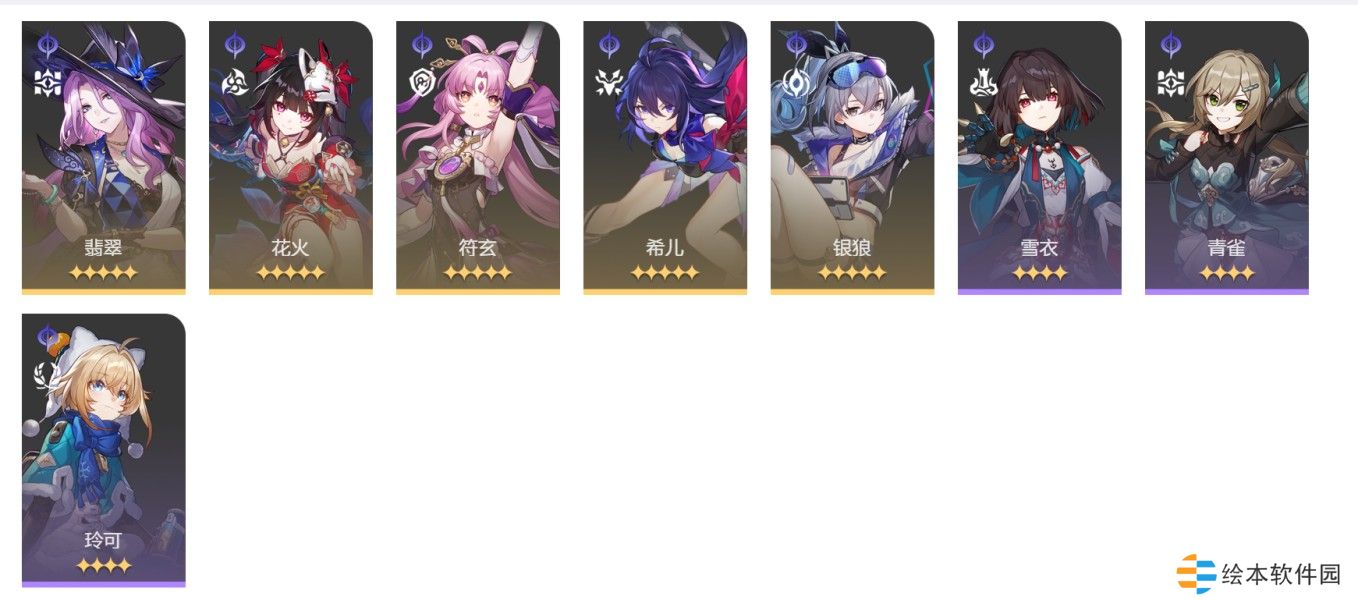Viewport: 1358px width, 600px height.
Task: Click the Preservation path icon on 符玄 card
Action: tap(422, 81)
